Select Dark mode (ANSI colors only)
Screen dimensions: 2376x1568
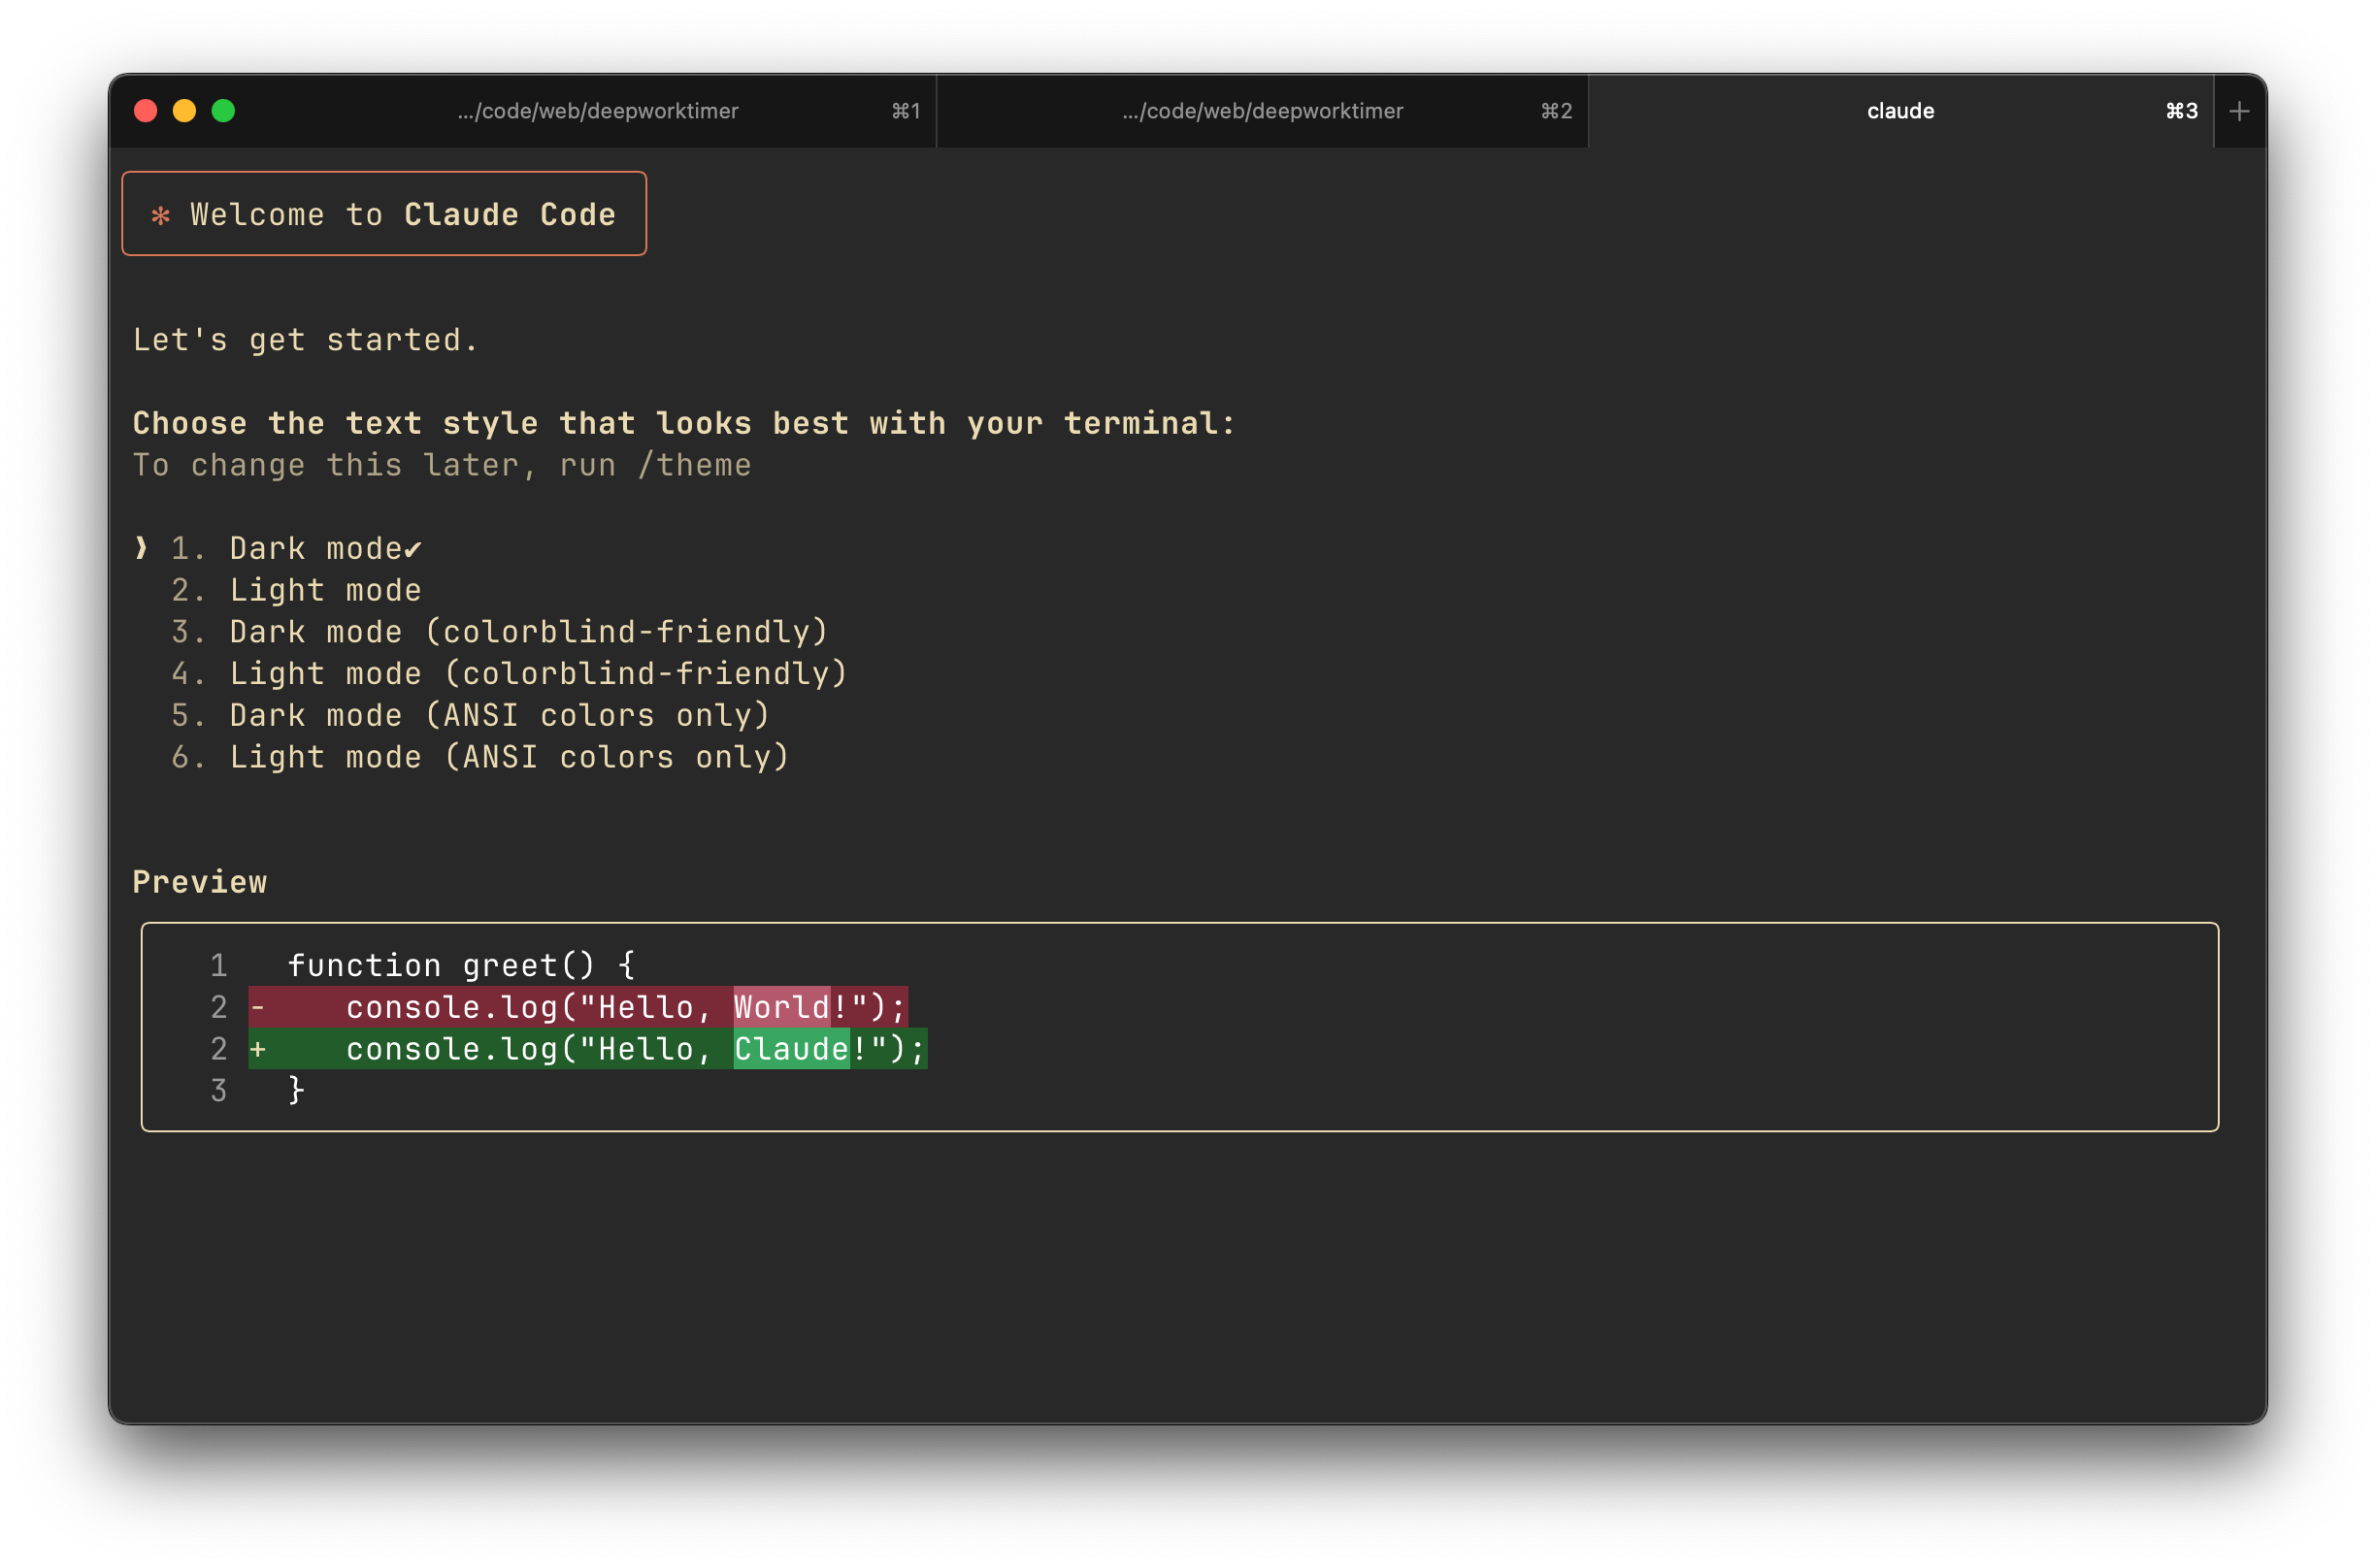pyautogui.click(x=499, y=716)
